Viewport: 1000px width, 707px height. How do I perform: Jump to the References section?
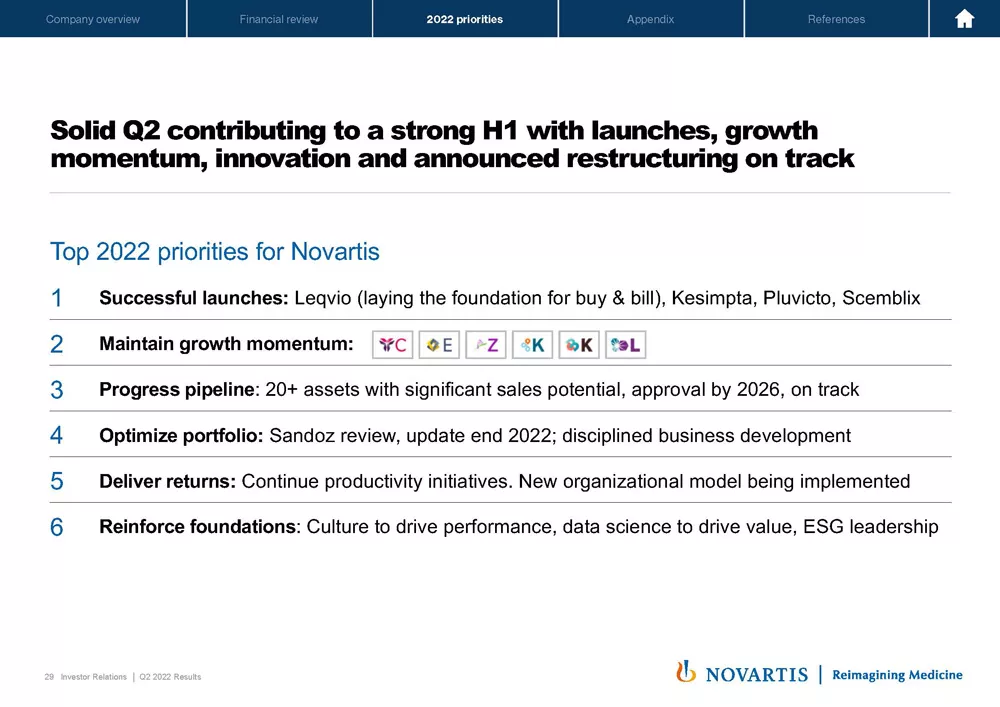(836, 19)
